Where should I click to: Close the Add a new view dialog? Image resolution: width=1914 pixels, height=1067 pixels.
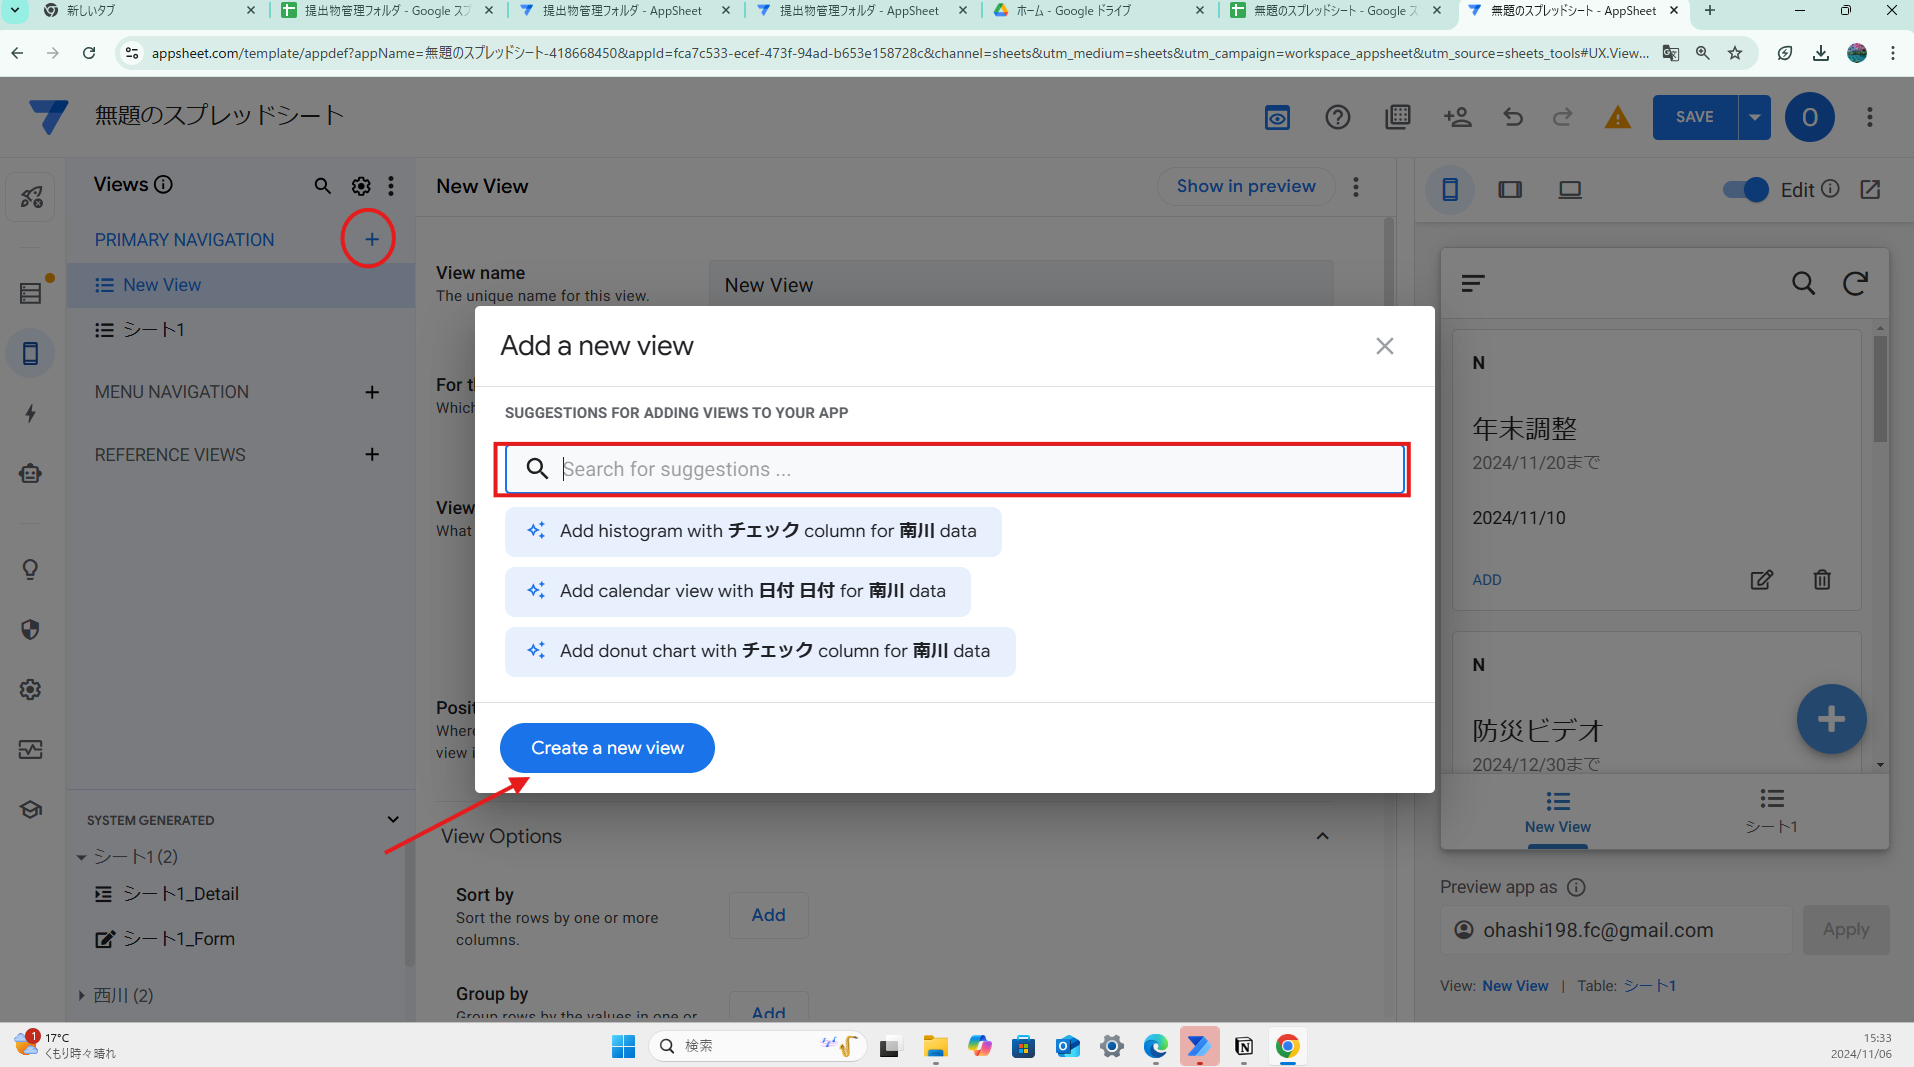[1384, 346]
